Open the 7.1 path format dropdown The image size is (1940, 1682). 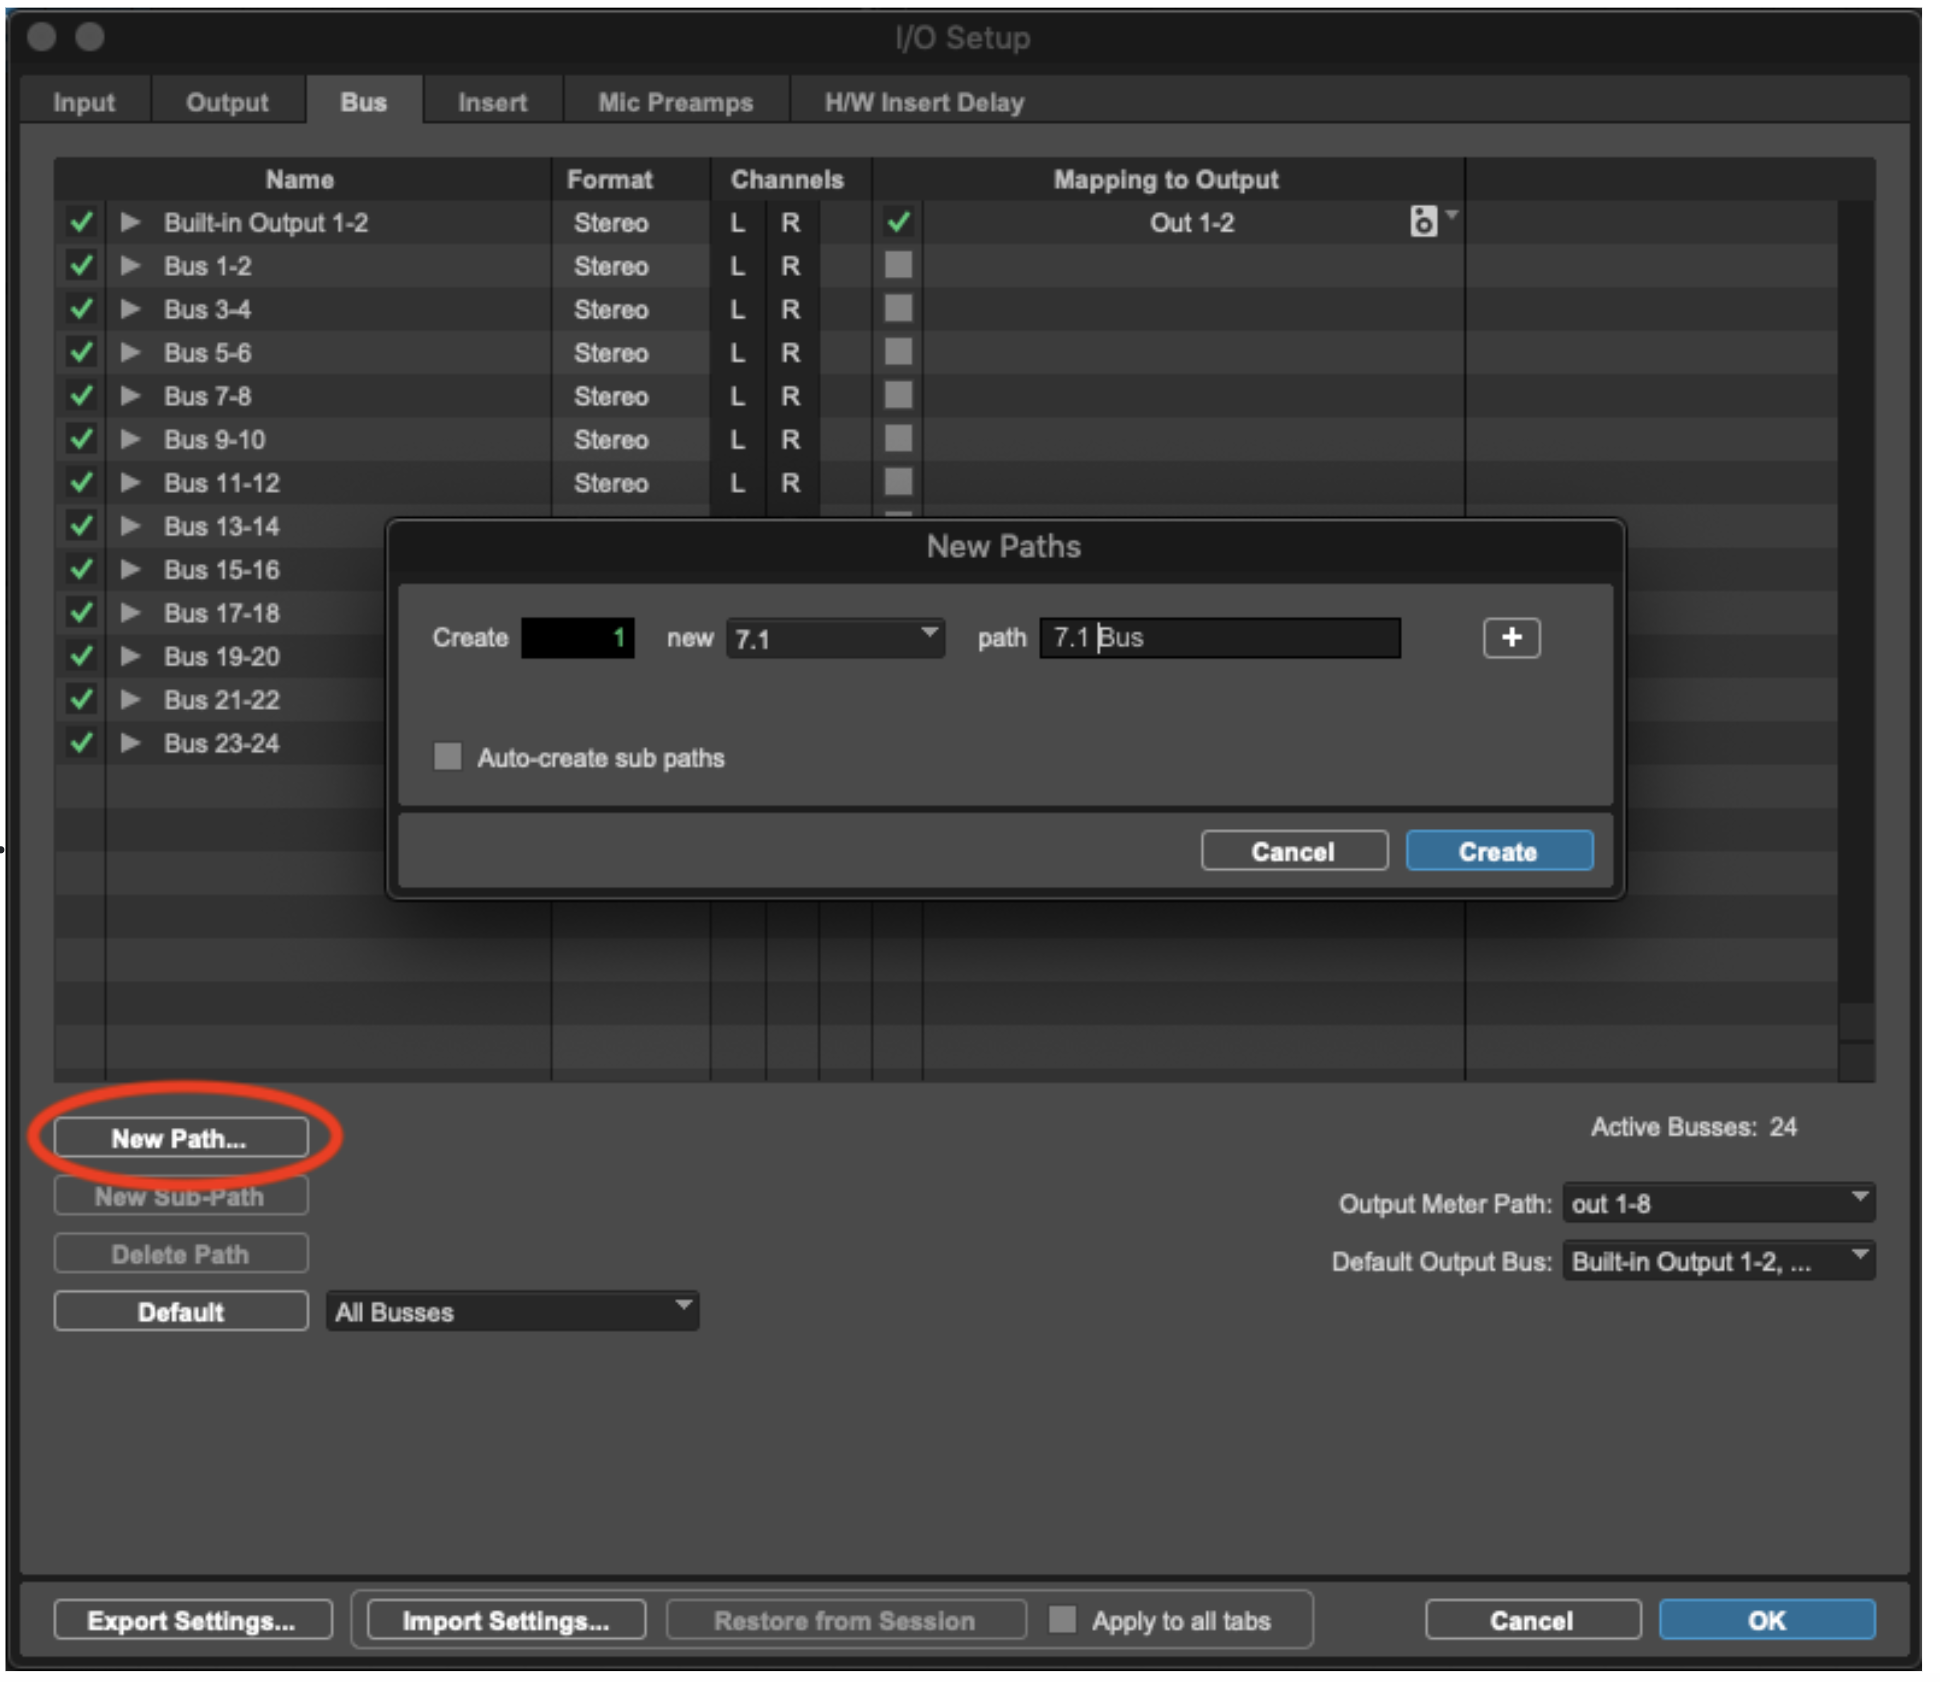(835, 638)
